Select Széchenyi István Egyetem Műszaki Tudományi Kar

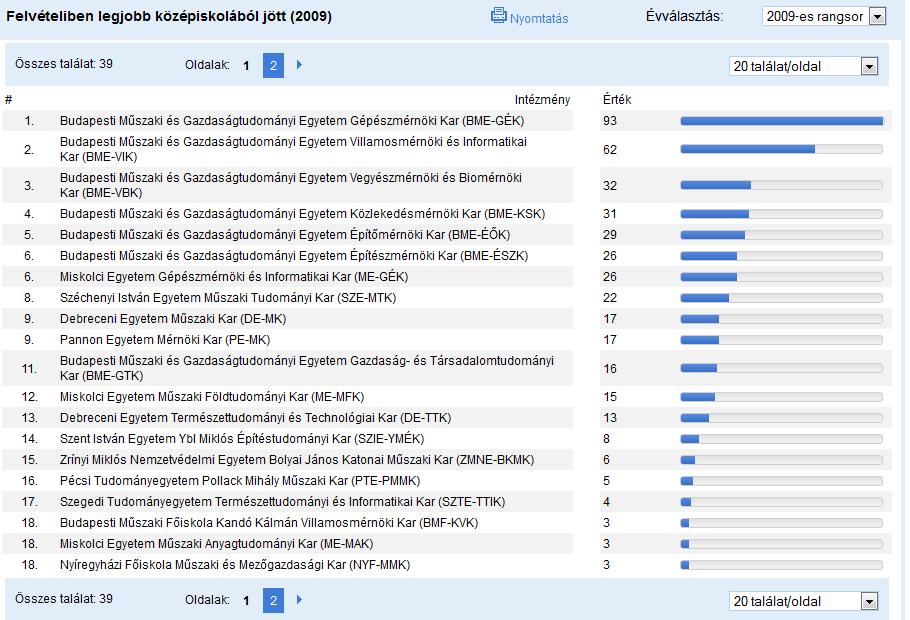click(x=228, y=298)
